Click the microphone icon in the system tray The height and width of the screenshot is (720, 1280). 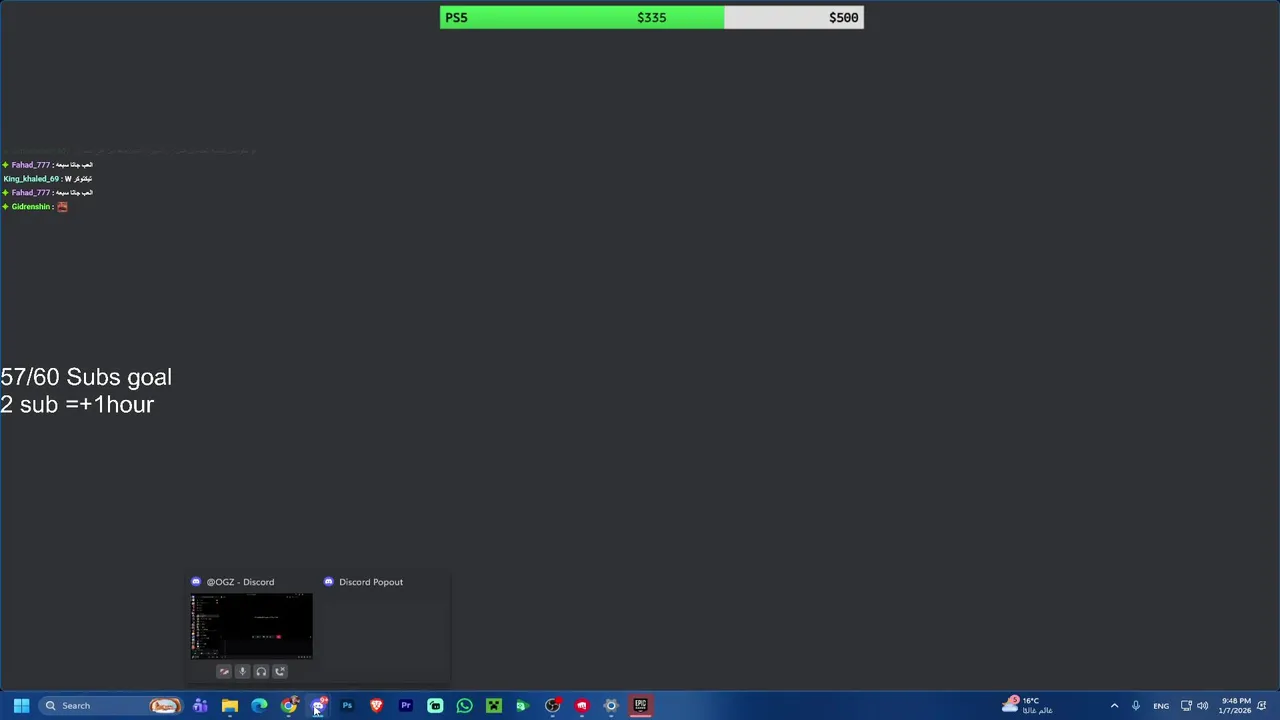coord(1135,706)
